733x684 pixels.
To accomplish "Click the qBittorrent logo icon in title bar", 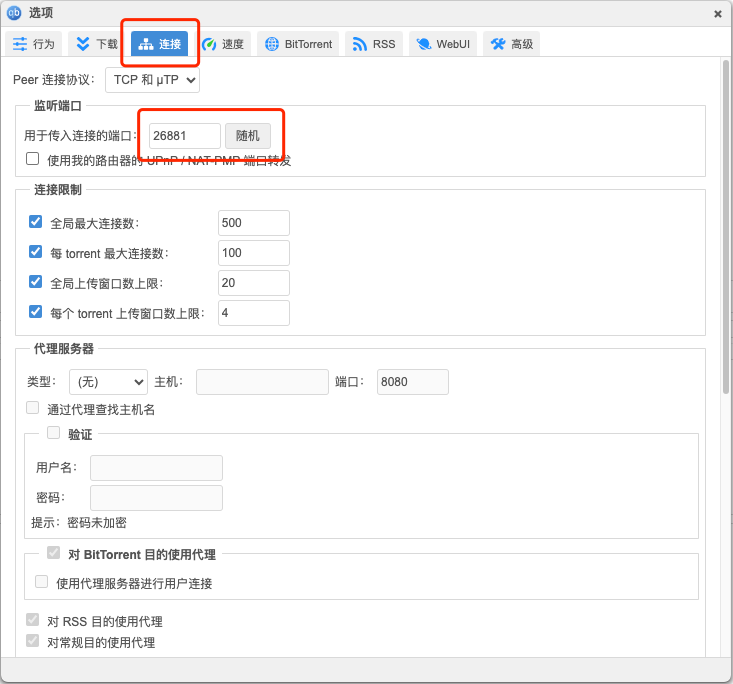I will [x=14, y=13].
